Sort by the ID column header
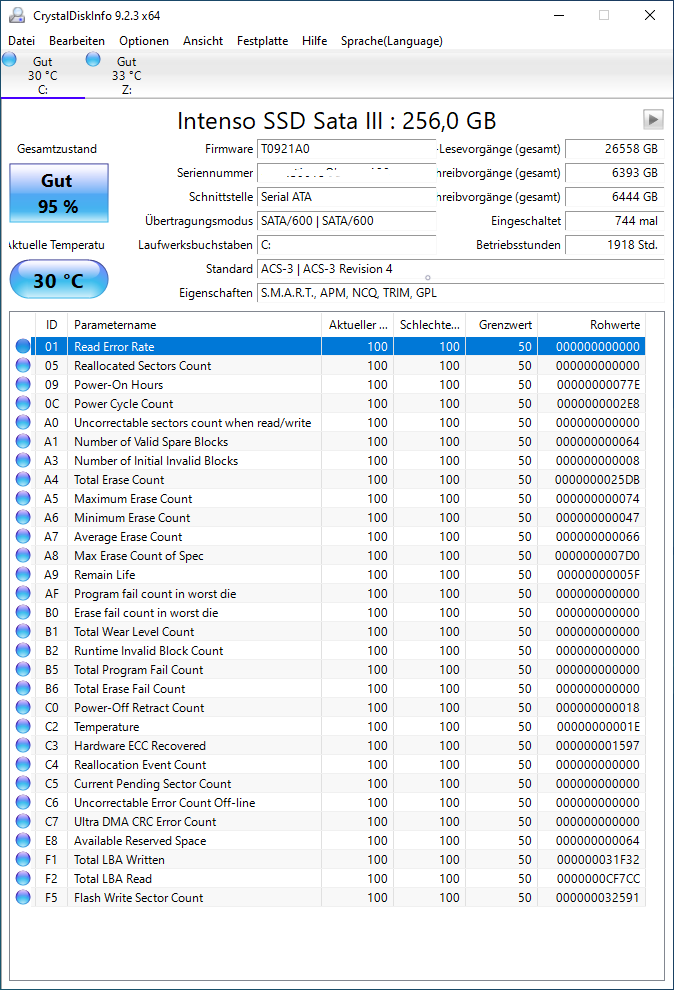The height and width of the screenshot is (990, 674). coord(51,325)
